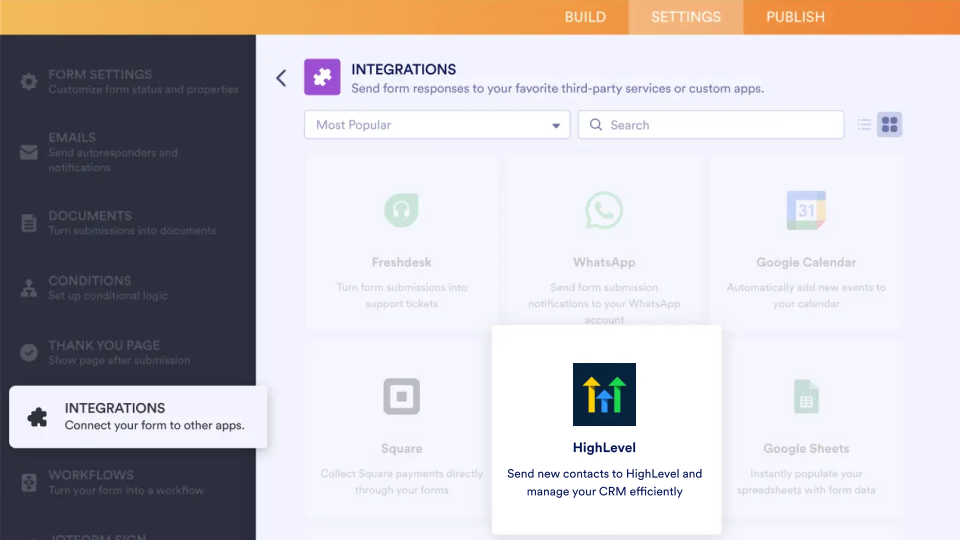Open the Most Popular sort dropdown
Image resolution: width=960 pixels, height=540 pixels.
(x=437, y=125)
